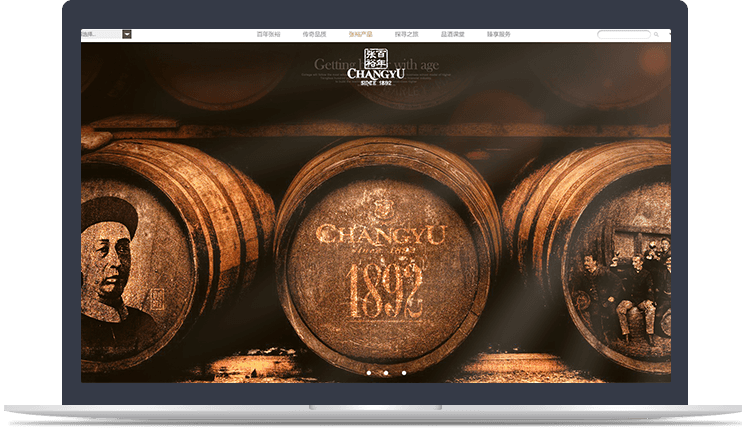This screenshot has width=742, height=429.
Task: Click the Changyu logo at top center
Action: point(373,64)
